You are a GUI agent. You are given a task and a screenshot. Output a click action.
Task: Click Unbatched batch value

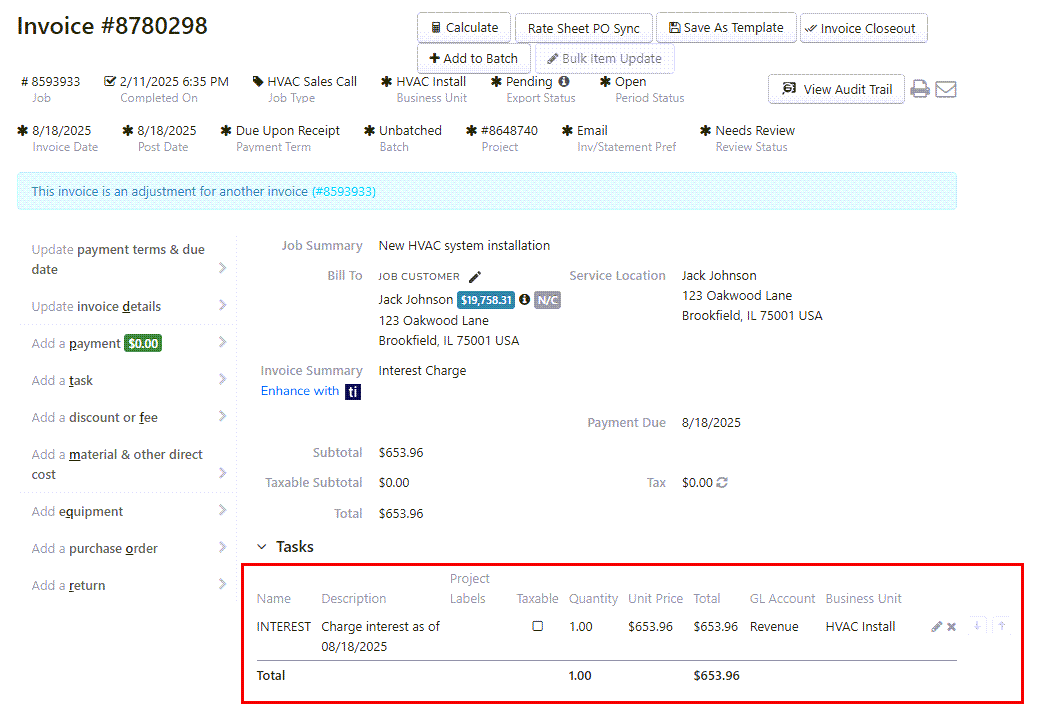pyautogui.click(x=410, y=130)
